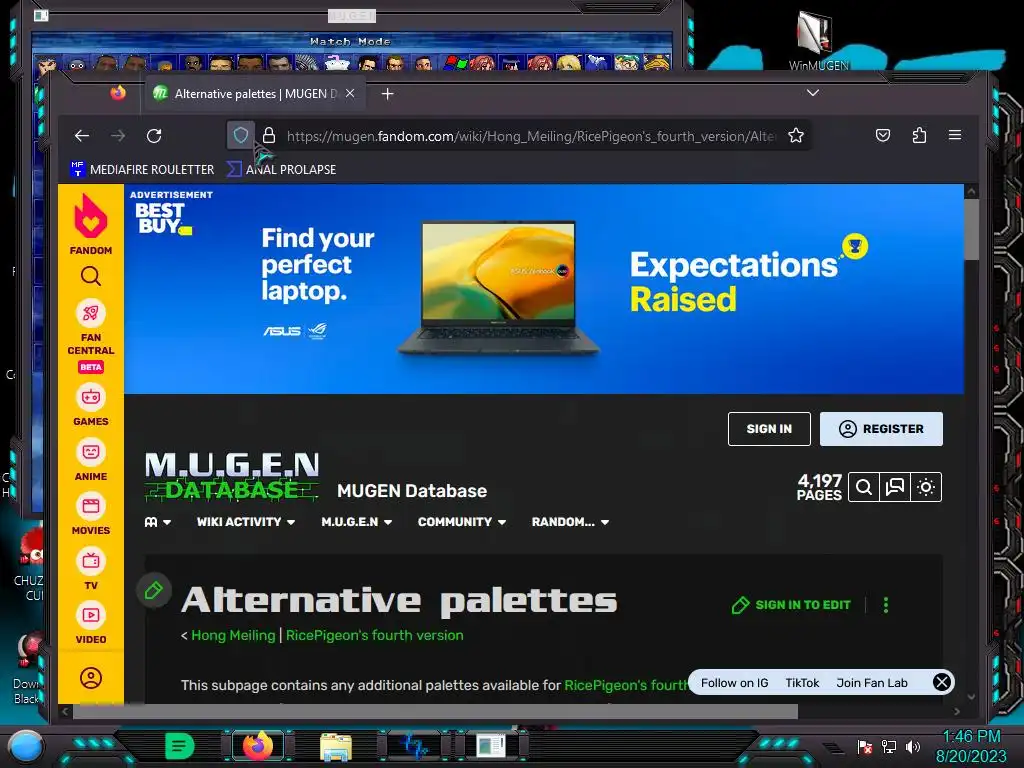Click SIGN IN TO EDIT
The height and width of the screenshot is (768, 1024).
click(791, 605)
